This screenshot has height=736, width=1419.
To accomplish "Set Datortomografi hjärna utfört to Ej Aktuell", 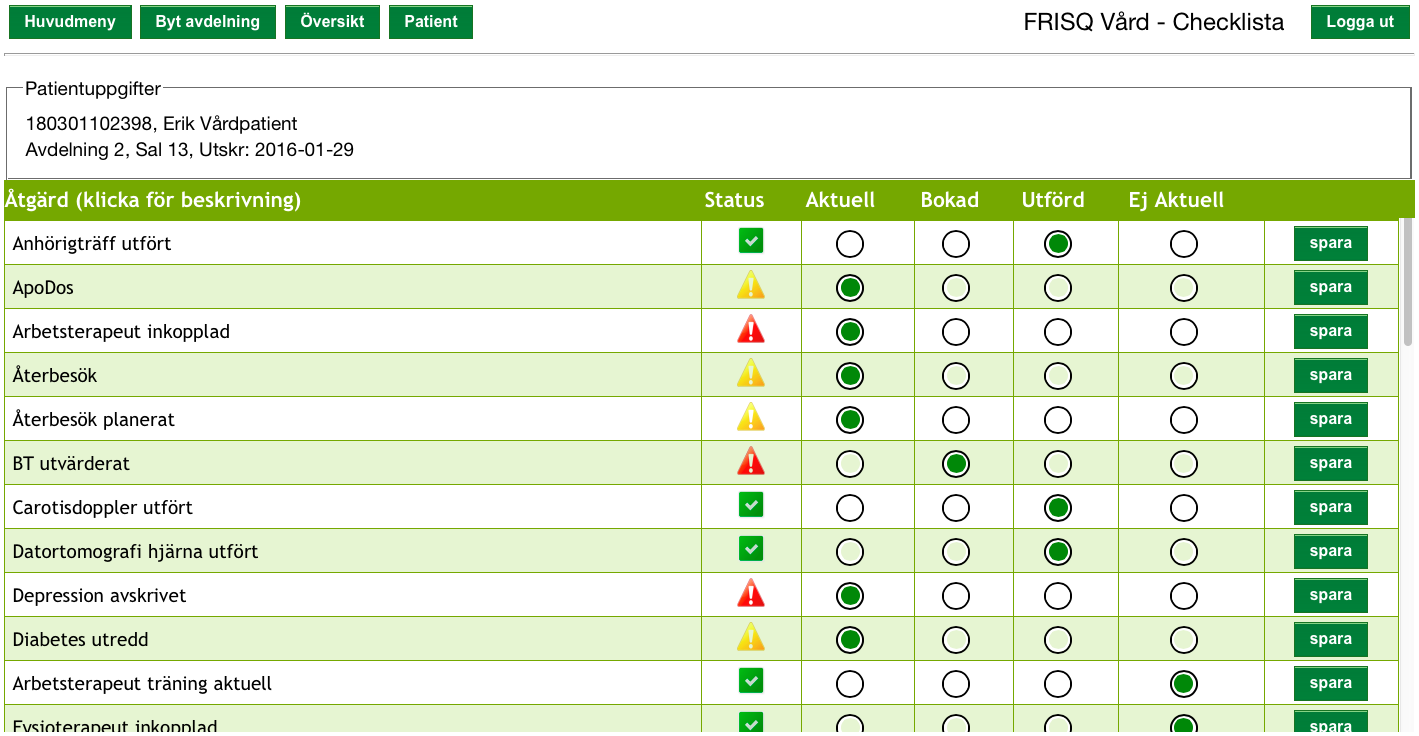I will 1184,552.
